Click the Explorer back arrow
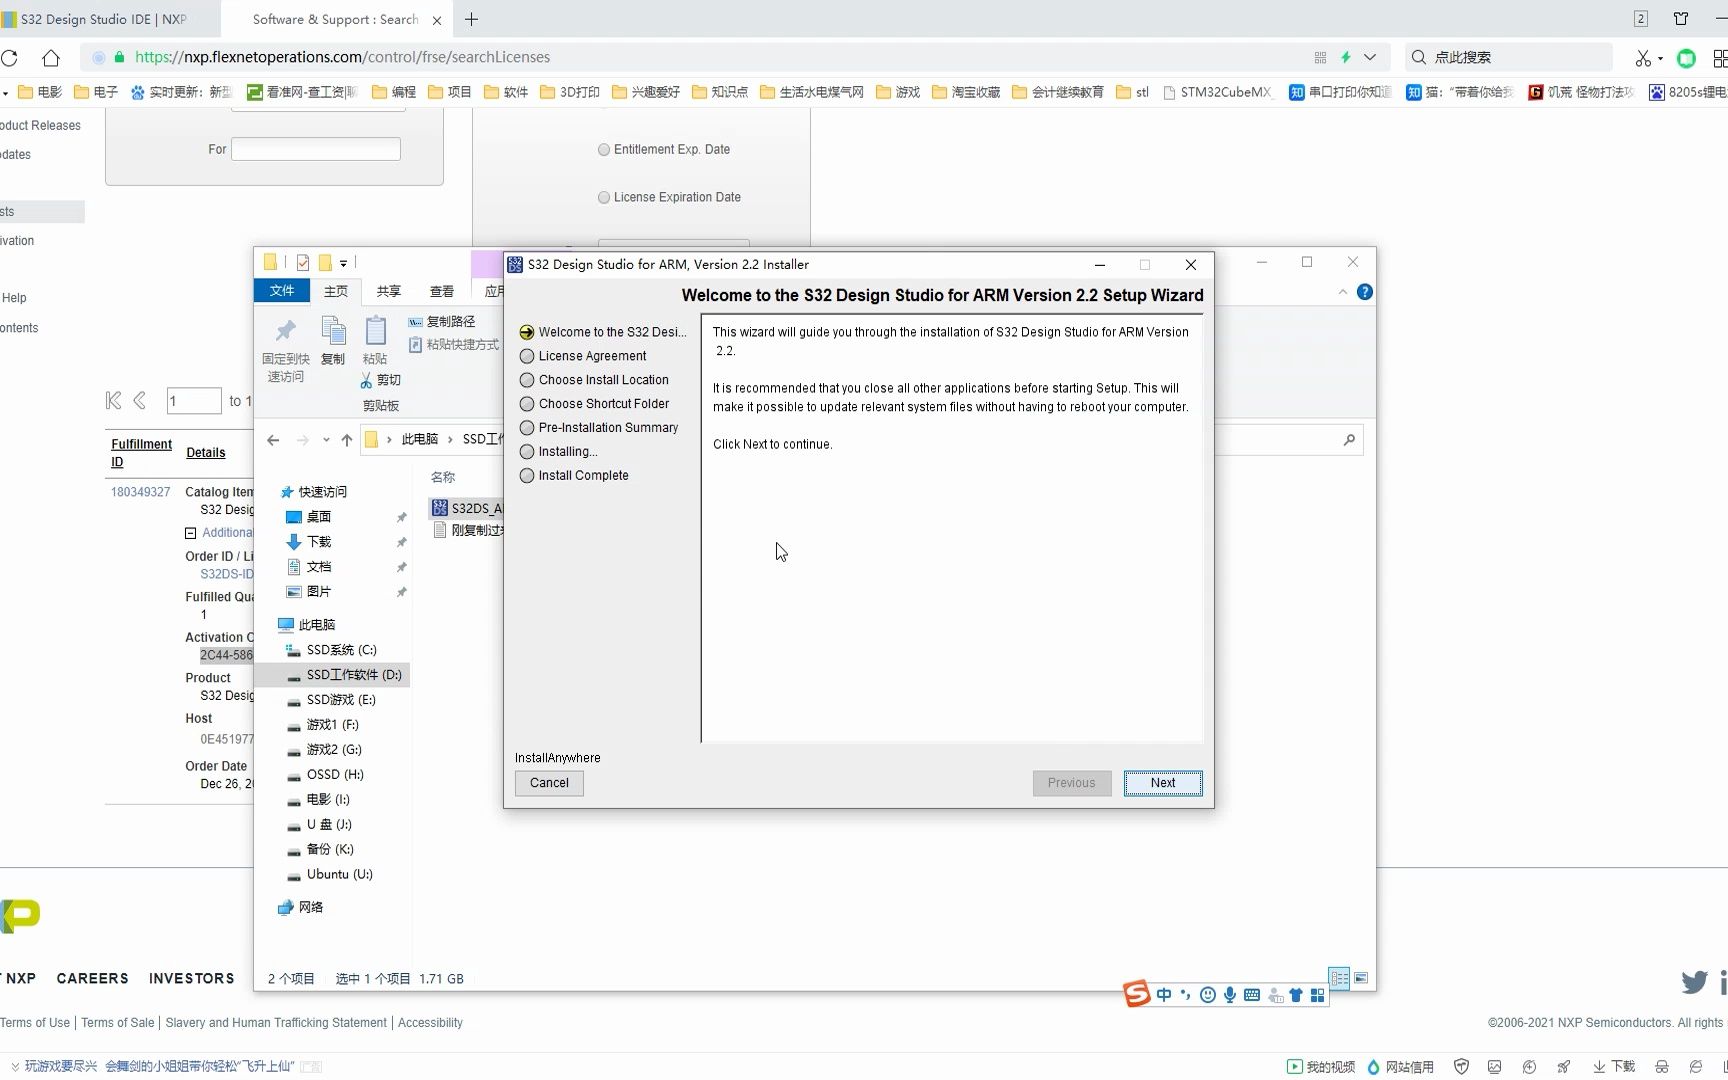 point(273,440)
